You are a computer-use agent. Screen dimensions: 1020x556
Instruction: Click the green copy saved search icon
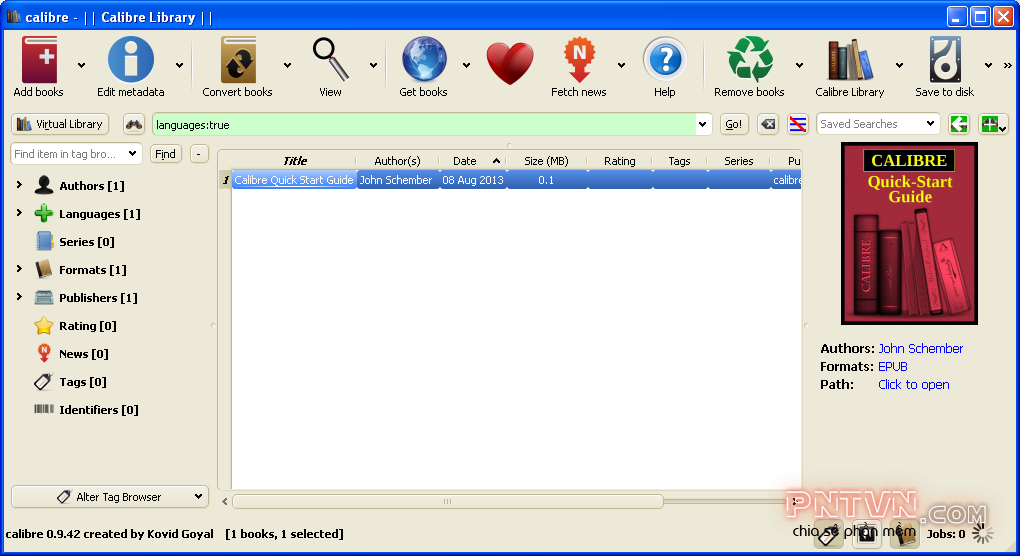click(x=958, y=124)
